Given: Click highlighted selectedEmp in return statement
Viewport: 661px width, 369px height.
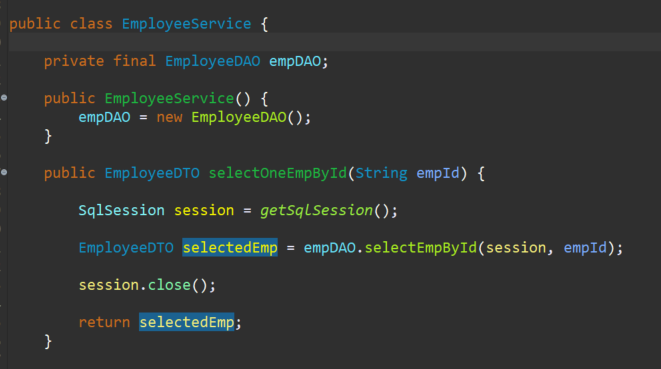Looking at the screenshot, I should click(x=186, y=322).
